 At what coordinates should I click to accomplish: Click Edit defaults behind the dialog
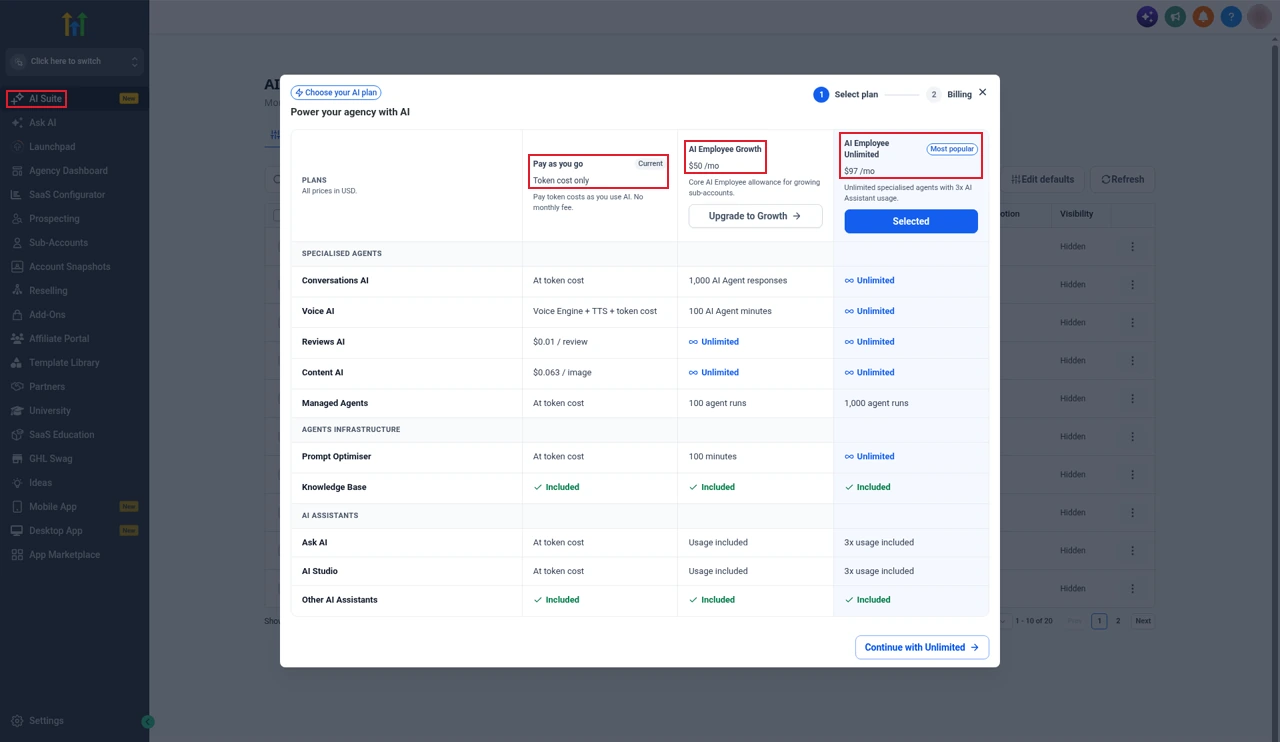coord(1042,180)
